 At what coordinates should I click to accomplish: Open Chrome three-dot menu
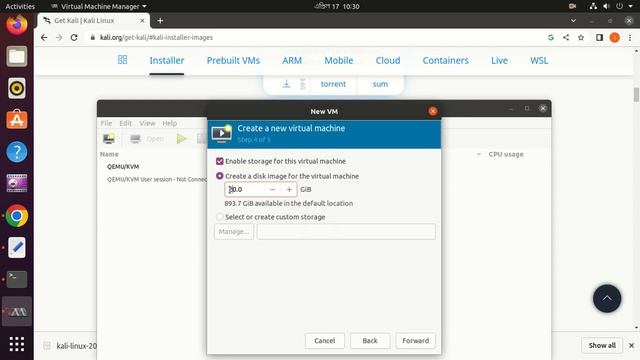click(630, 38)
